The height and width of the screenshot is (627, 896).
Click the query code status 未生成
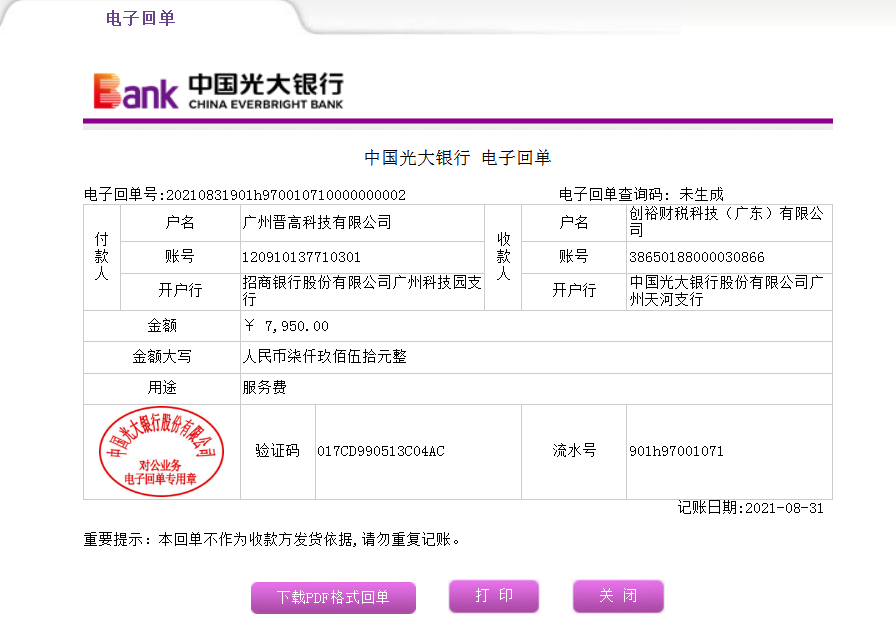[x=701, y=194]
